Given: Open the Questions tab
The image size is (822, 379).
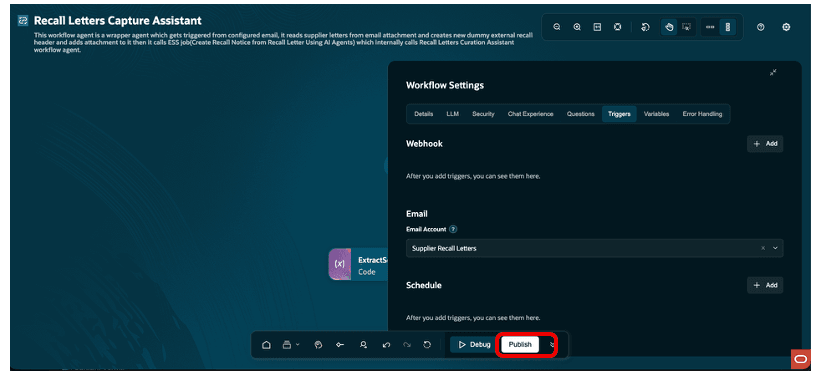Looking at the screenshot, I should [x=580, y=114].
